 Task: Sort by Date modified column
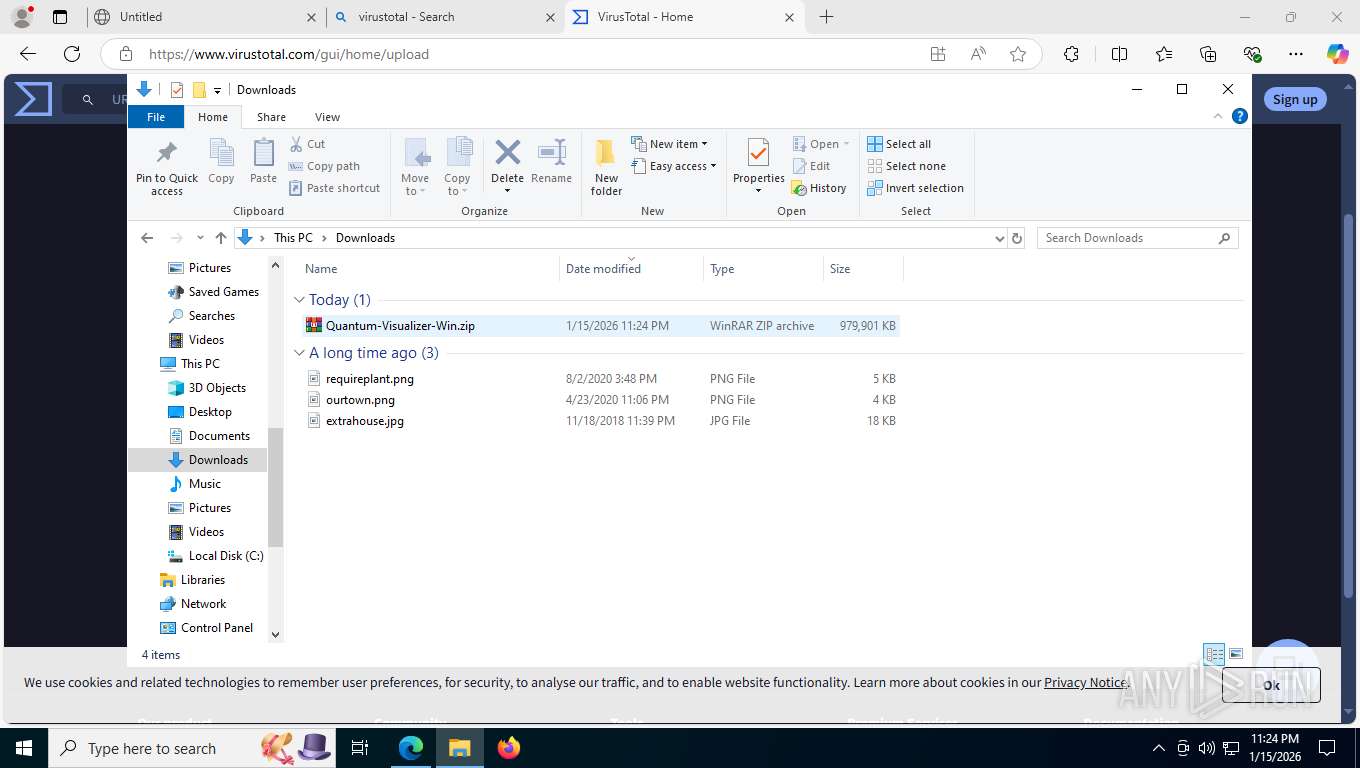631,269
